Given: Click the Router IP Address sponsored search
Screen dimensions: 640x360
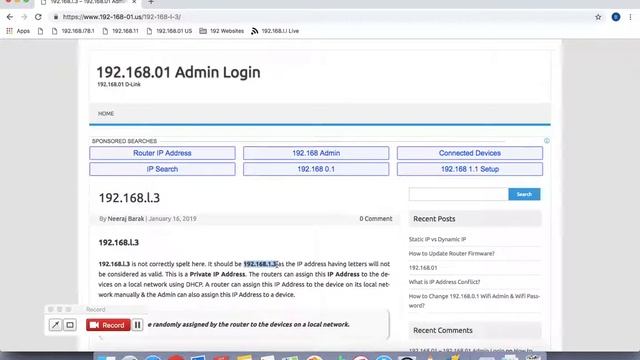Looking at the screenshot, I should click(162, 153).
